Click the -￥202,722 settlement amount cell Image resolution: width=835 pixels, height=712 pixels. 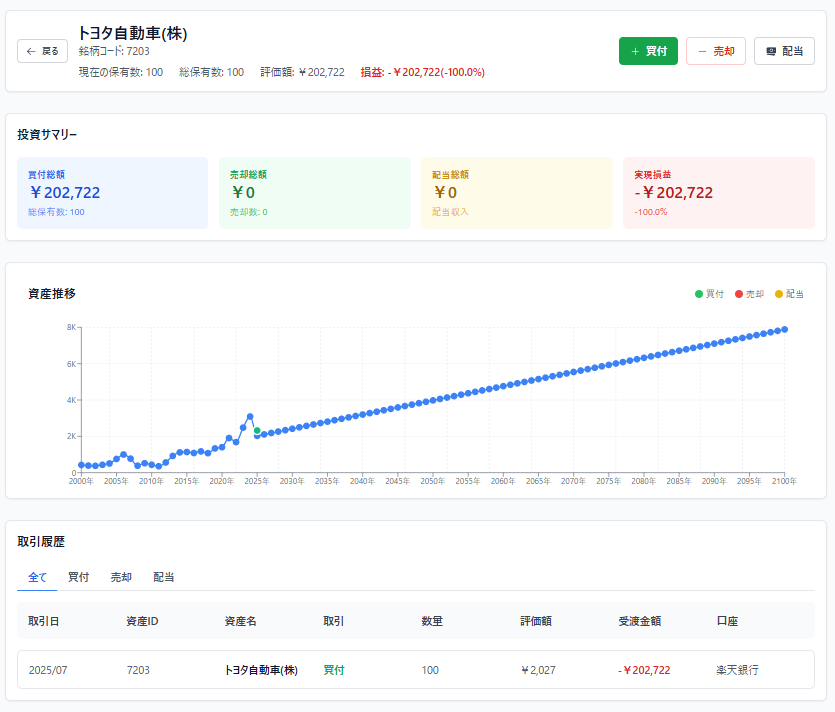(644, 670)
